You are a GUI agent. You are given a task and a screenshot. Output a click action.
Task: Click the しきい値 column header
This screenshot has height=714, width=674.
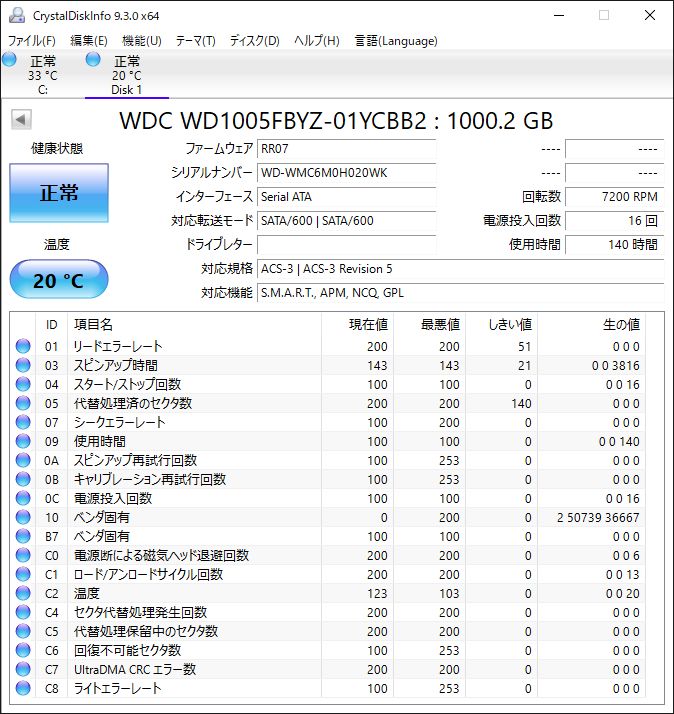[501, 325]
